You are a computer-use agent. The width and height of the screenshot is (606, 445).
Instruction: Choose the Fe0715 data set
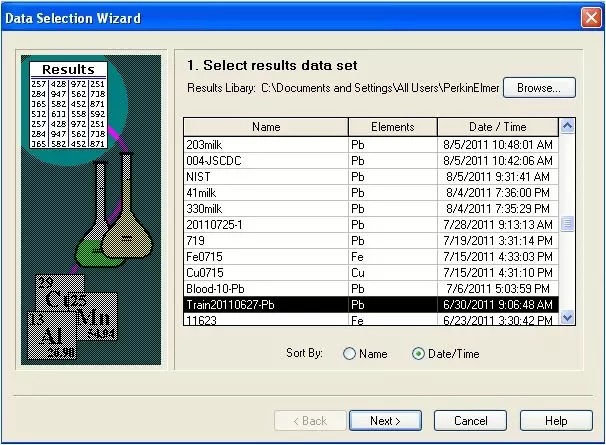point(266,257)
